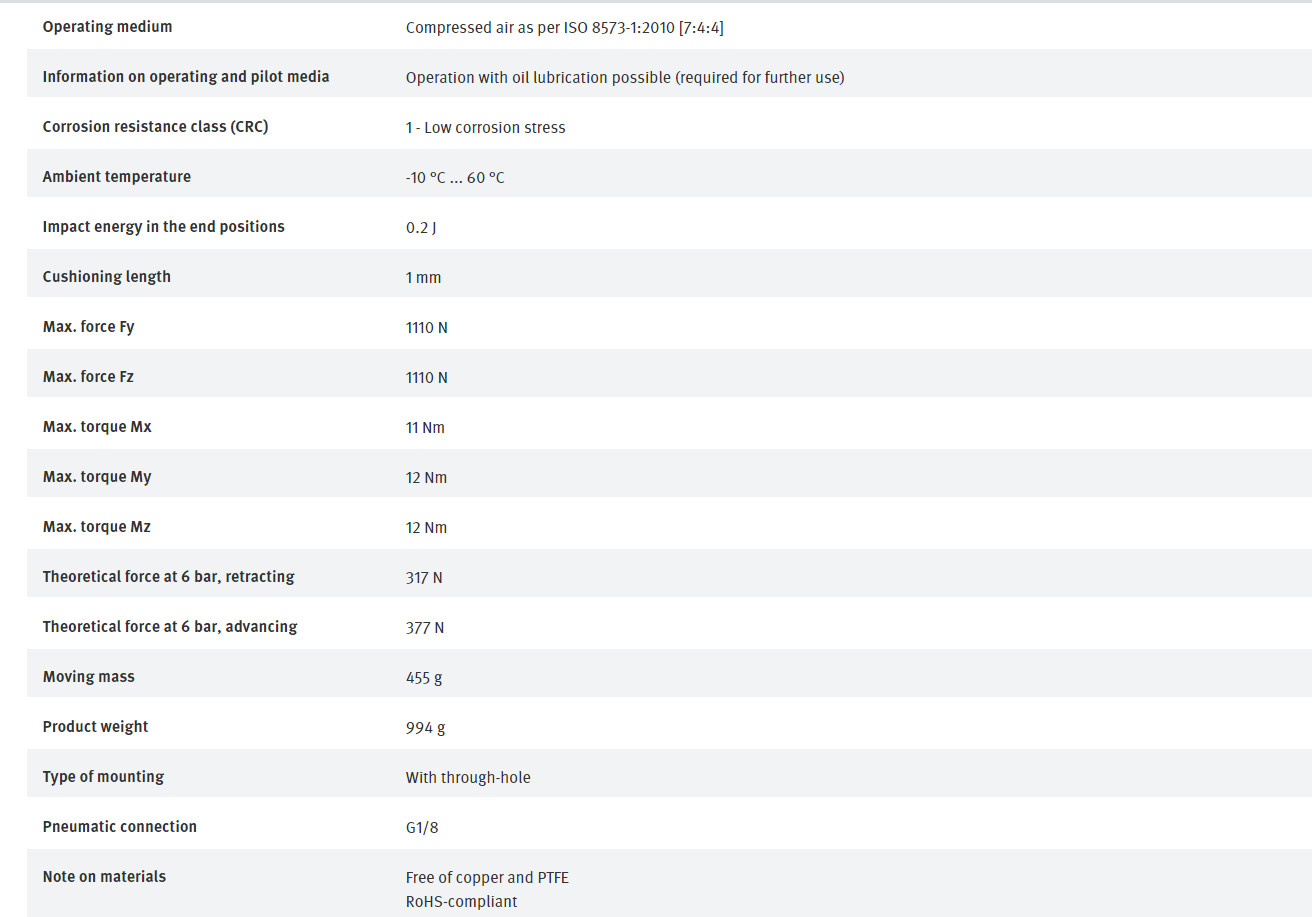
Task: Click Theoretical force at 6 bar, advancing label
Action: coord(170,627)
